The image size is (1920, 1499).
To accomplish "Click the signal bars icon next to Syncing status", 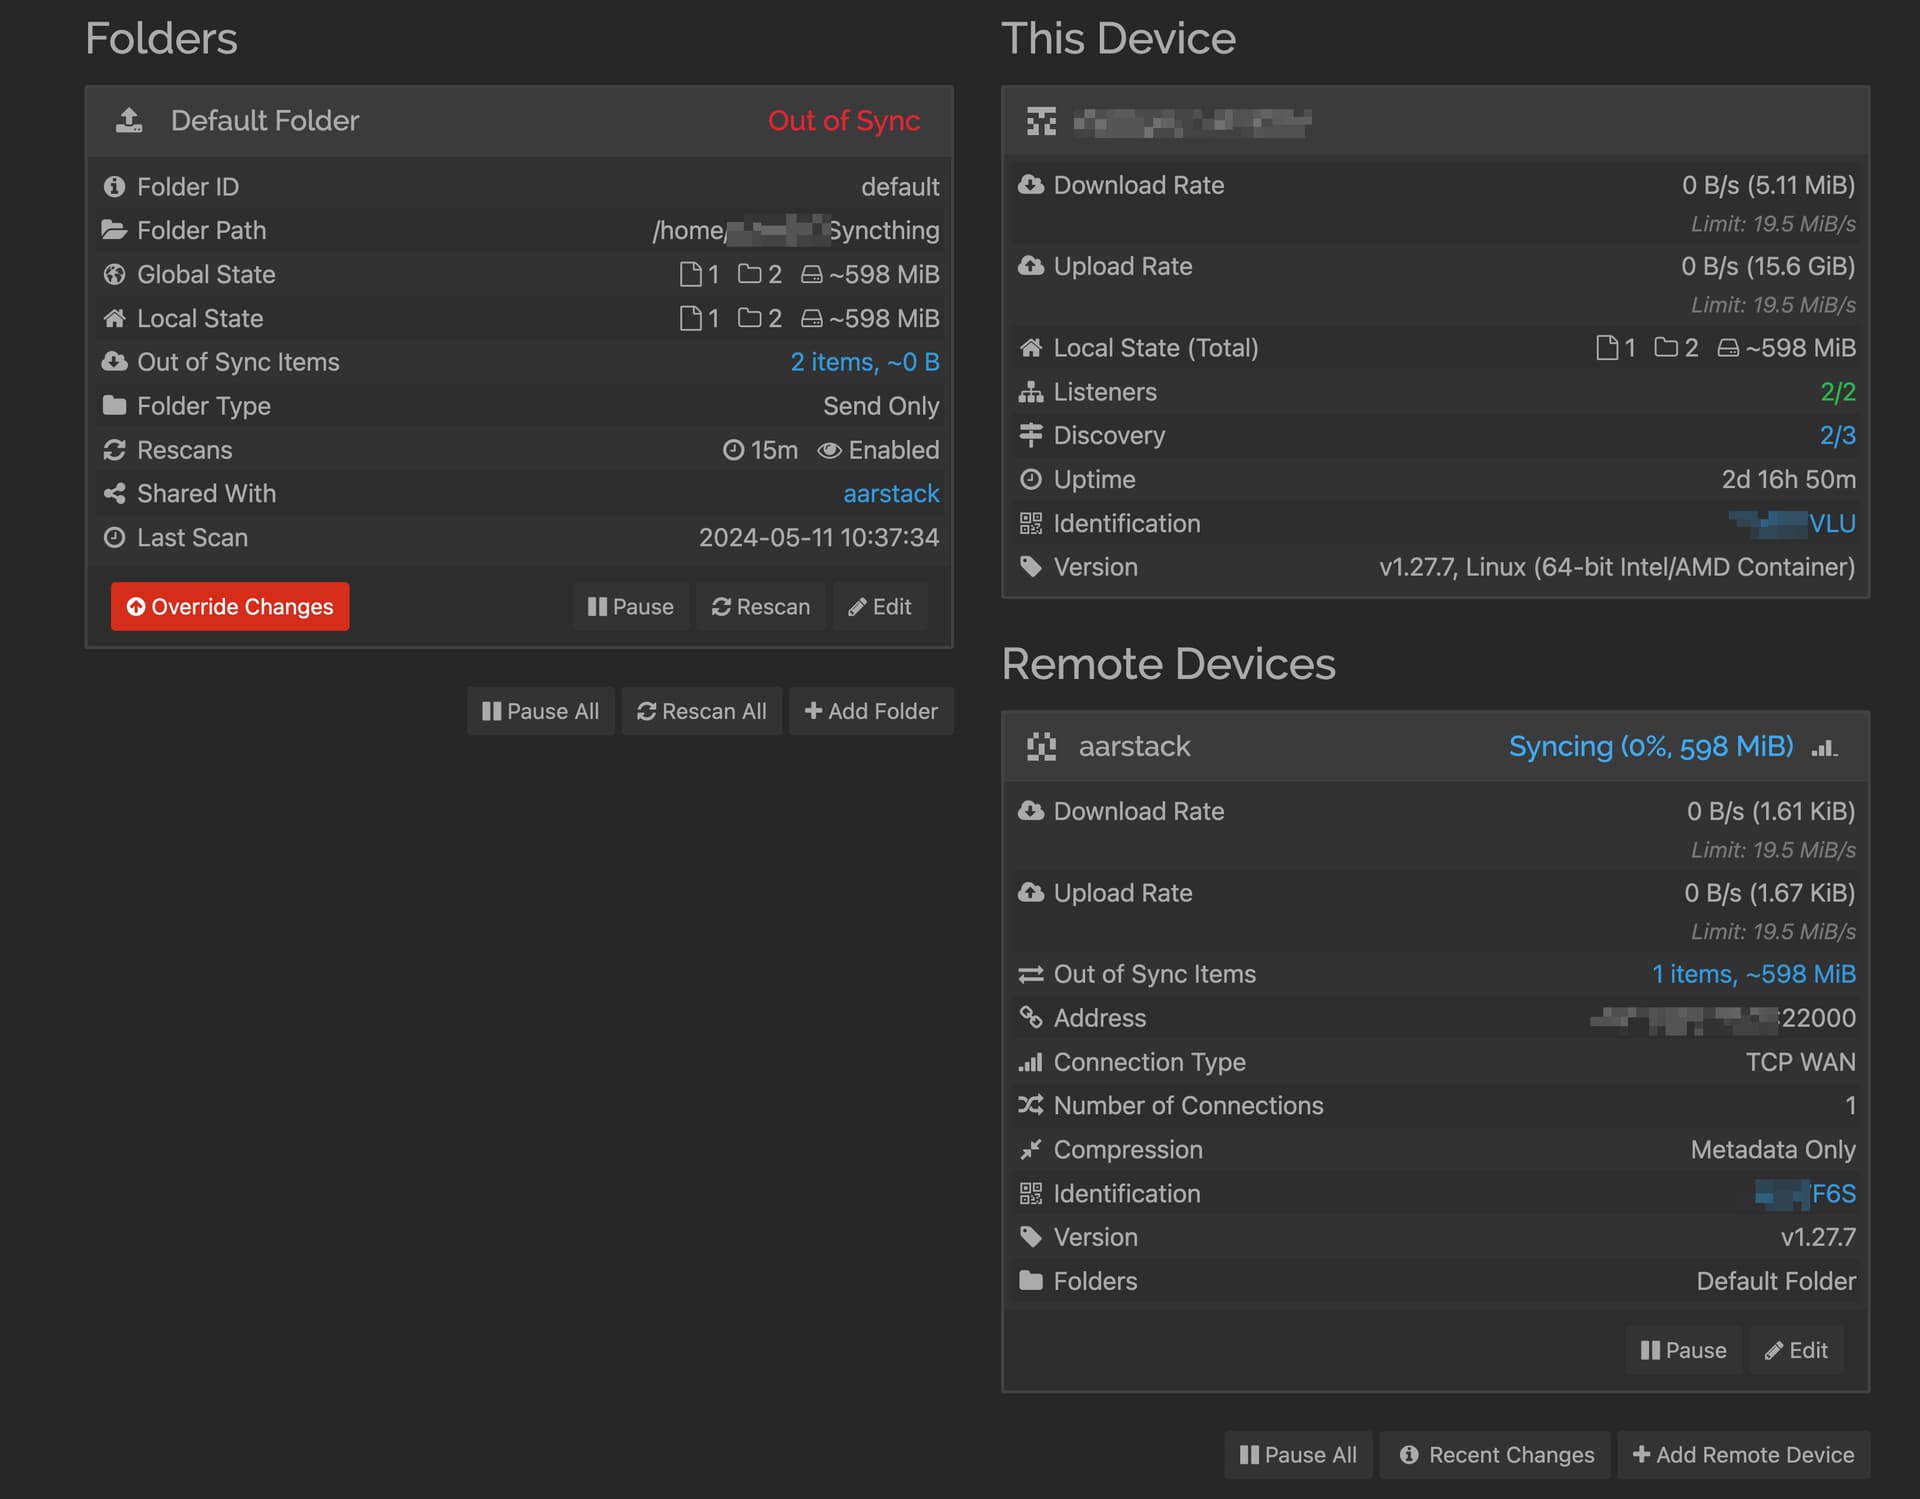I will click(x=1825, y=747).
